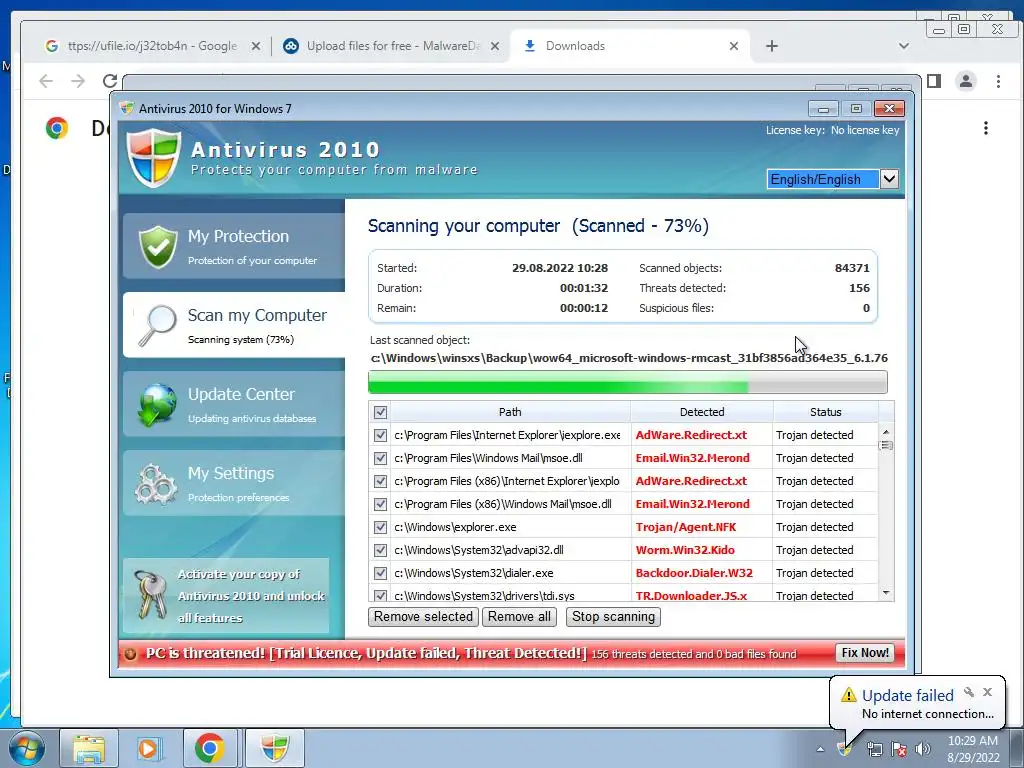
Task: Click the Remove selected button
Action: click(423, 616)
